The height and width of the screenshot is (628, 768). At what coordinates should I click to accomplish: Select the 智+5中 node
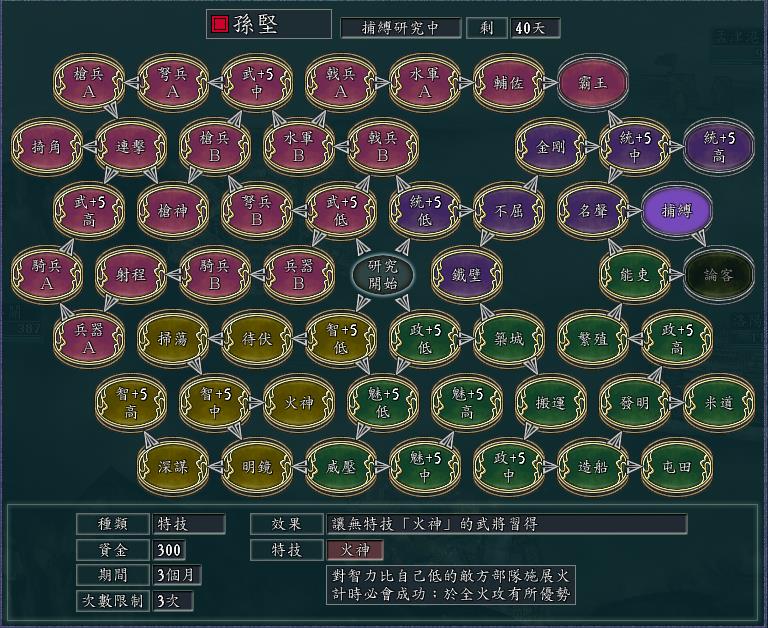(x=215, y=402)
